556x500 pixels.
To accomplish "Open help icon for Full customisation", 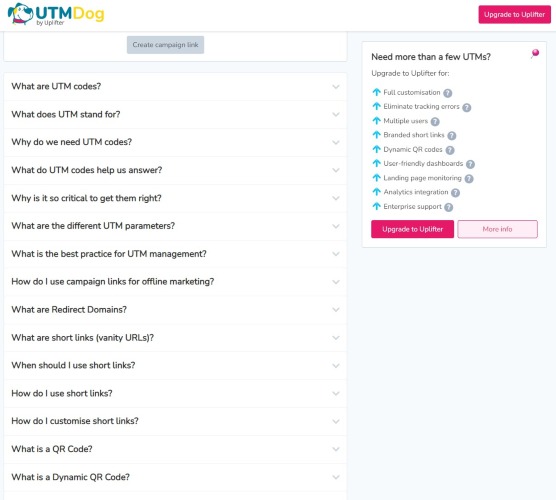I will (448, 93).
